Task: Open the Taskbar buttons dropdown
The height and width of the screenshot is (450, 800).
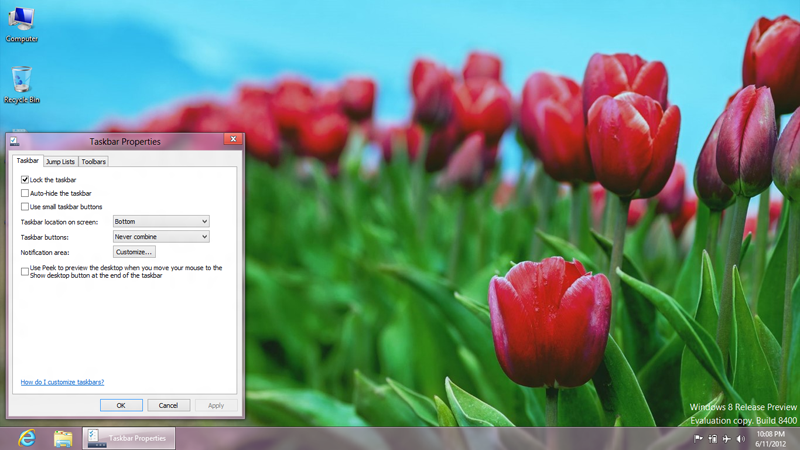Action: (161, 237)
